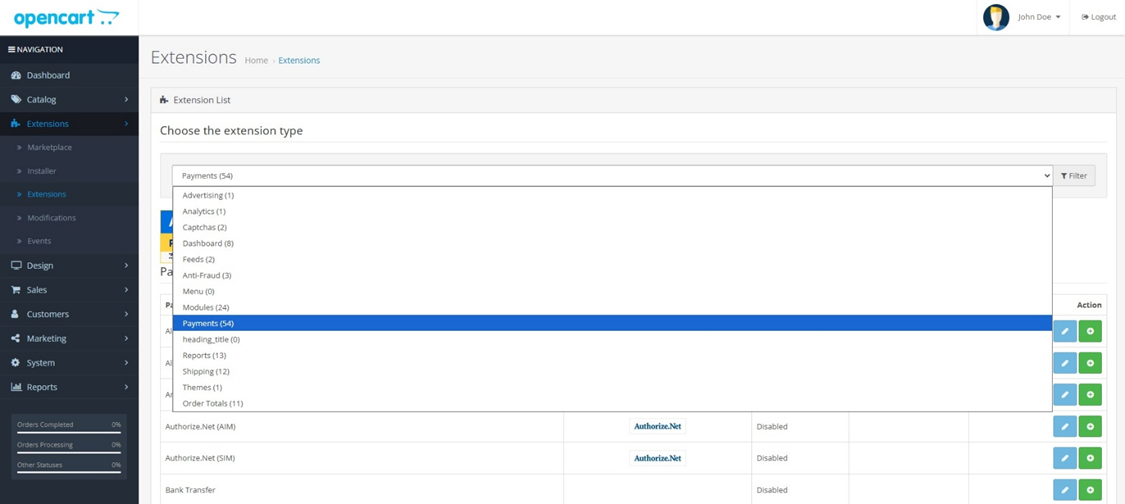
Task: Click the Bank Transfer row name
Action: pos(190,490)
